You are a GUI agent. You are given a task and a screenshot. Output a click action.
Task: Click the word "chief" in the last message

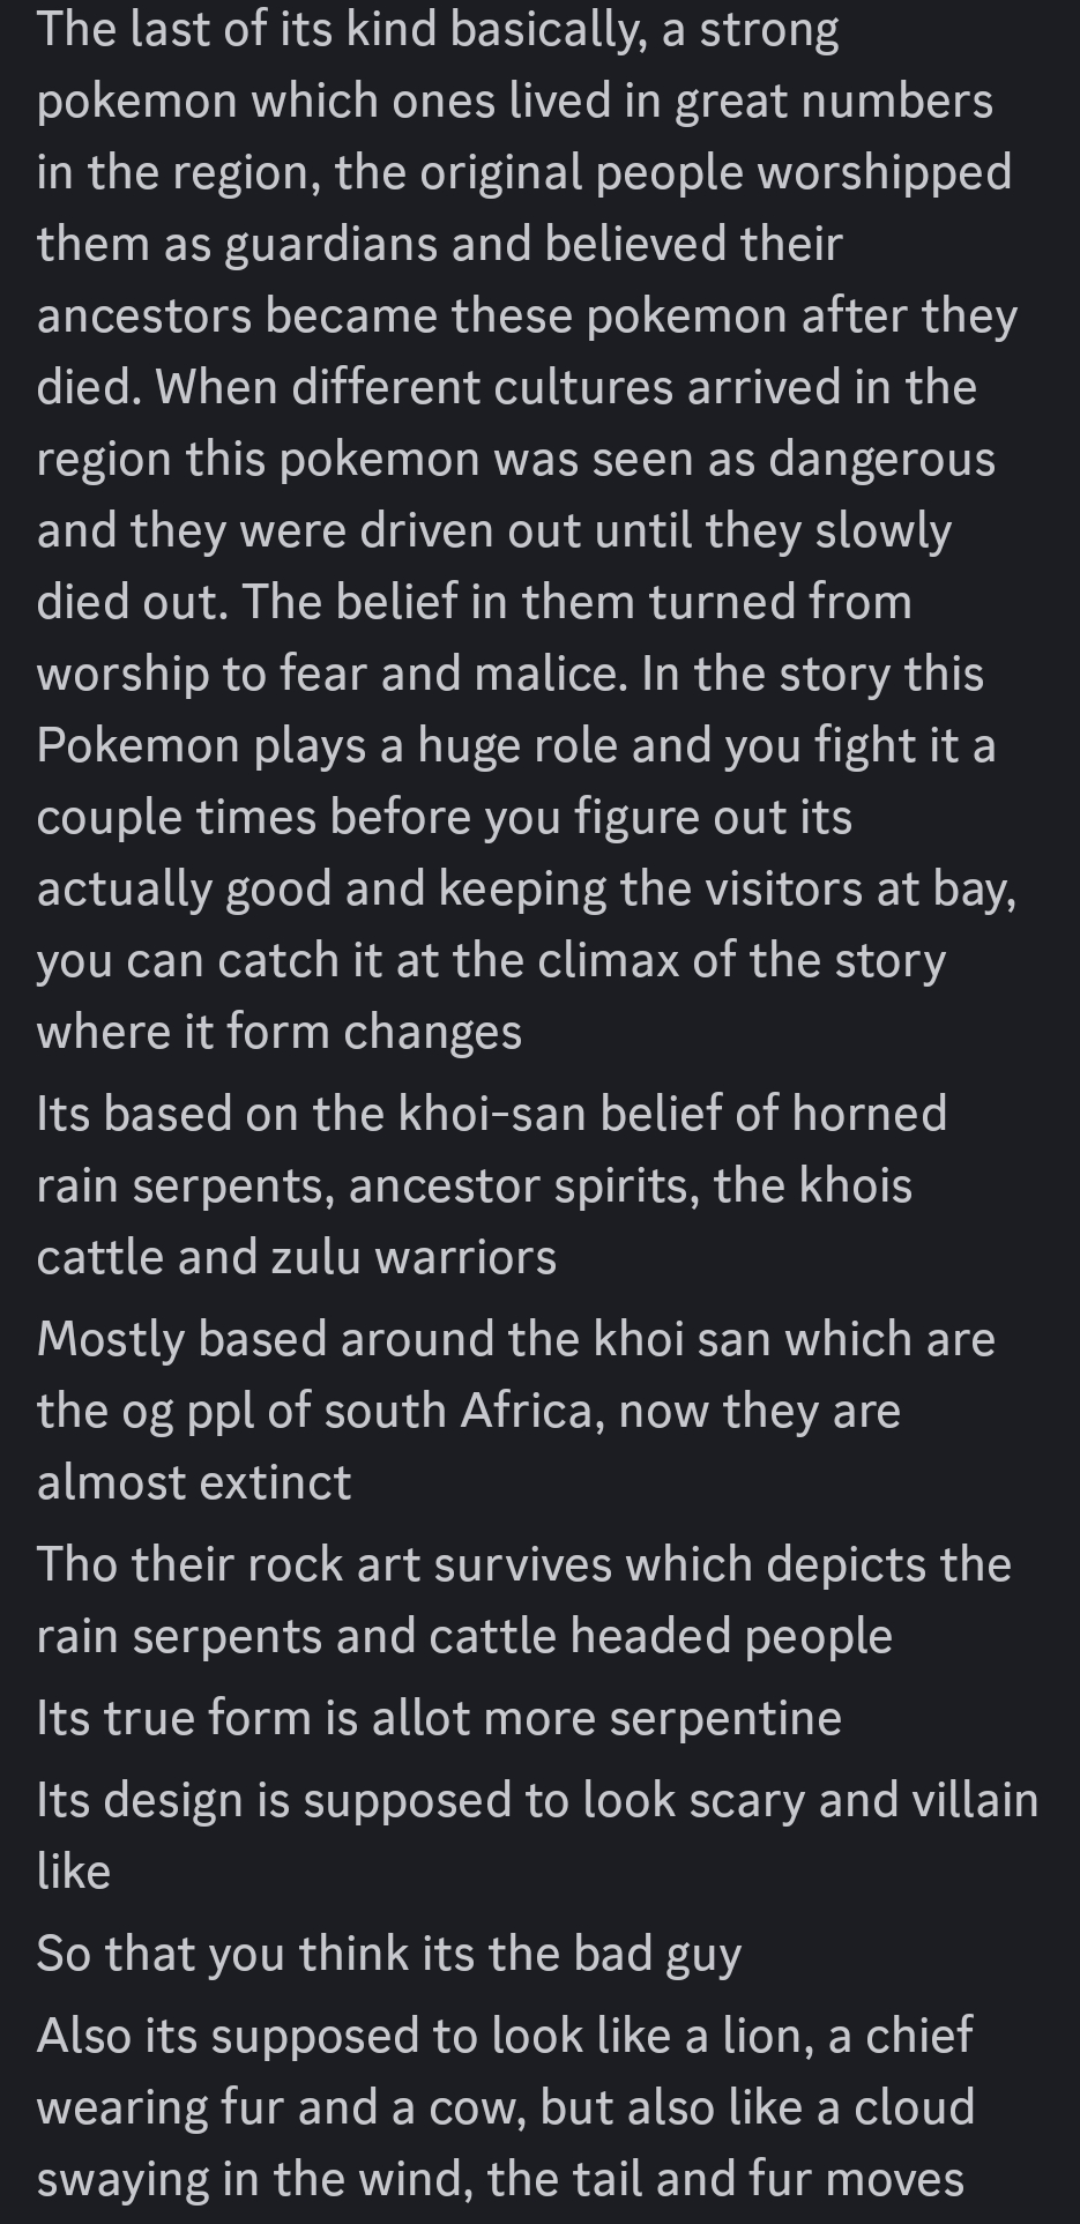(918, 2035)
